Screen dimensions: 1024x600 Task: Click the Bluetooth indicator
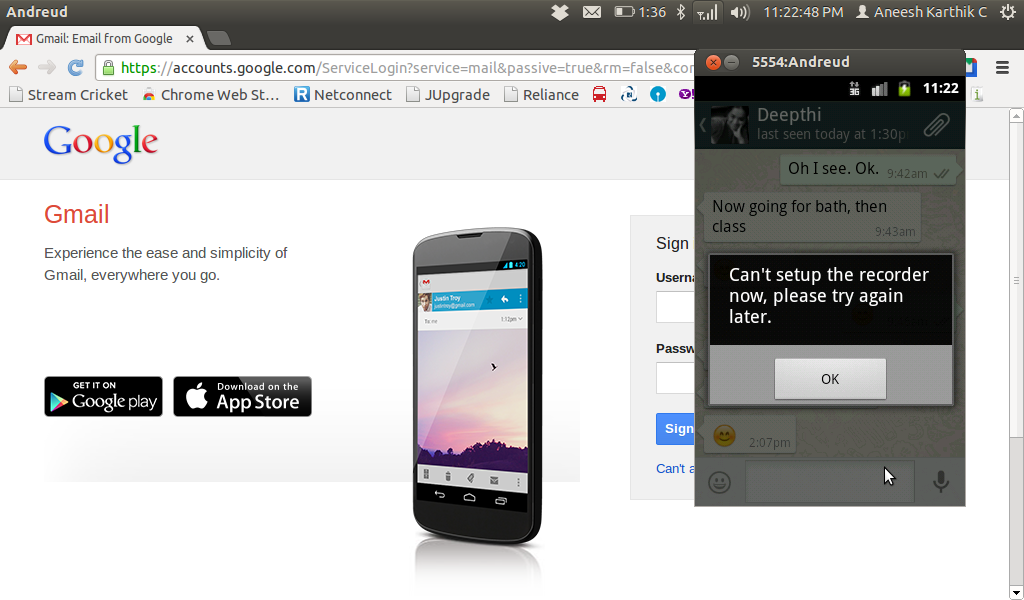(680, 12)
